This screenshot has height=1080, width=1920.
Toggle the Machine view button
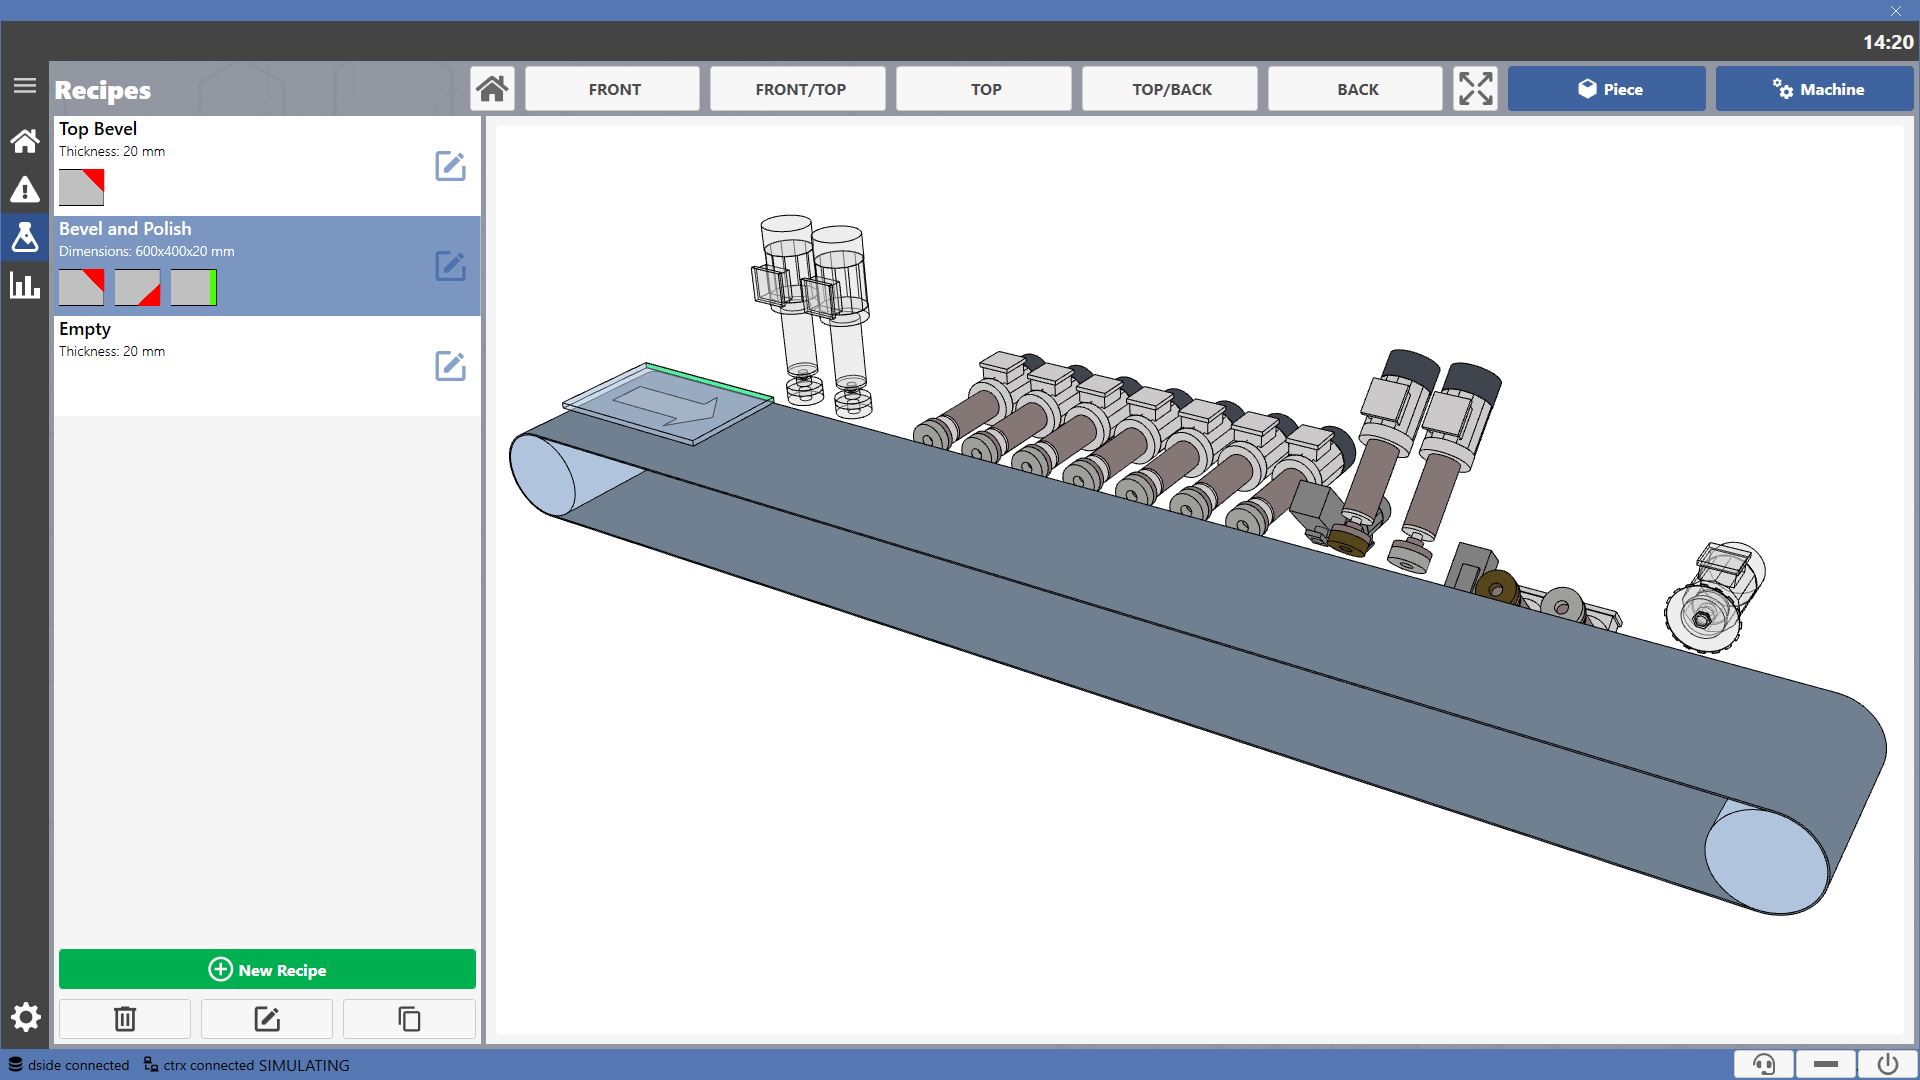pyautogui.click(x=1815, y=89)
